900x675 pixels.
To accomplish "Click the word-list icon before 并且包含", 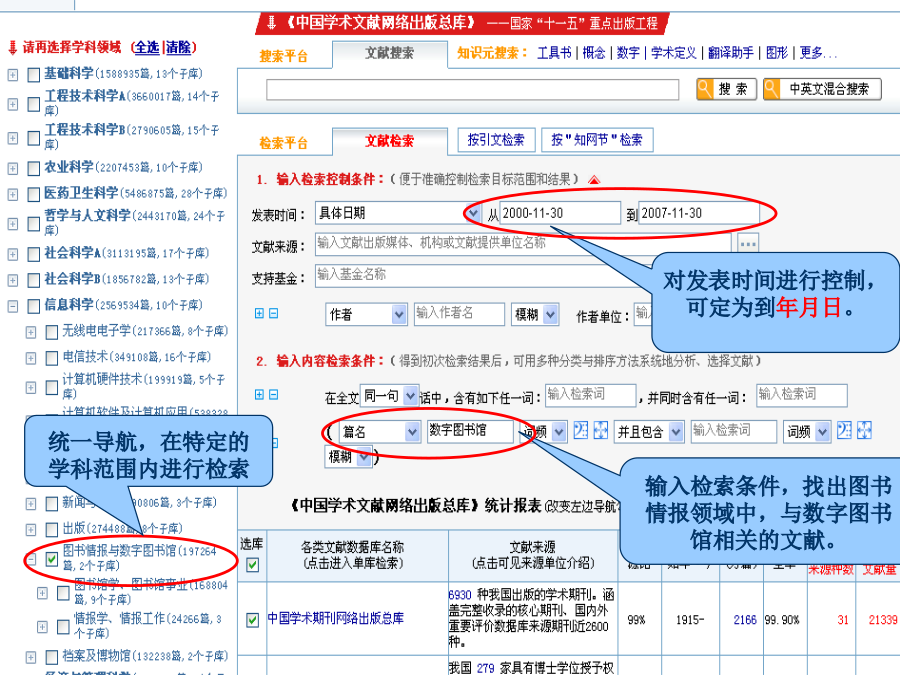I will [x=581, y=430].
